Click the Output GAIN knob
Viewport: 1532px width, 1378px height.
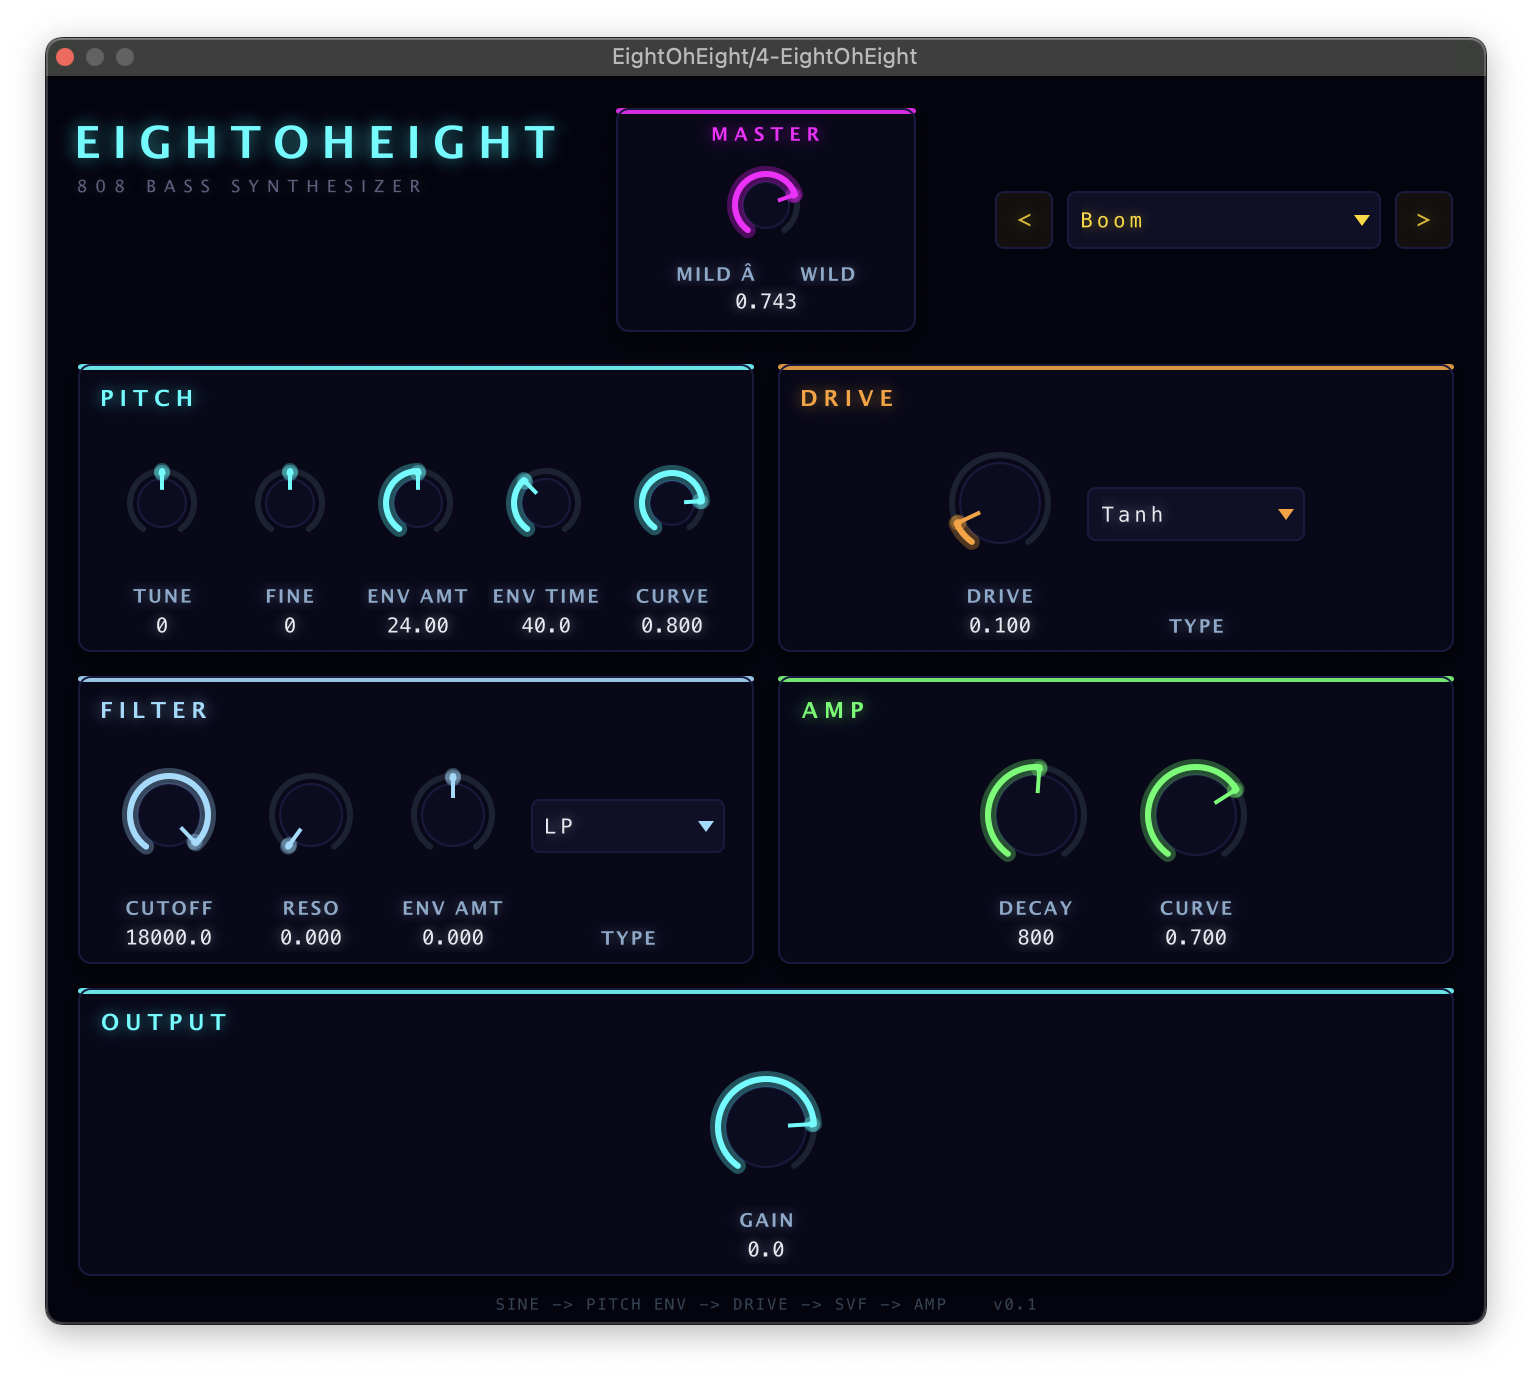tap(766, 1124)
